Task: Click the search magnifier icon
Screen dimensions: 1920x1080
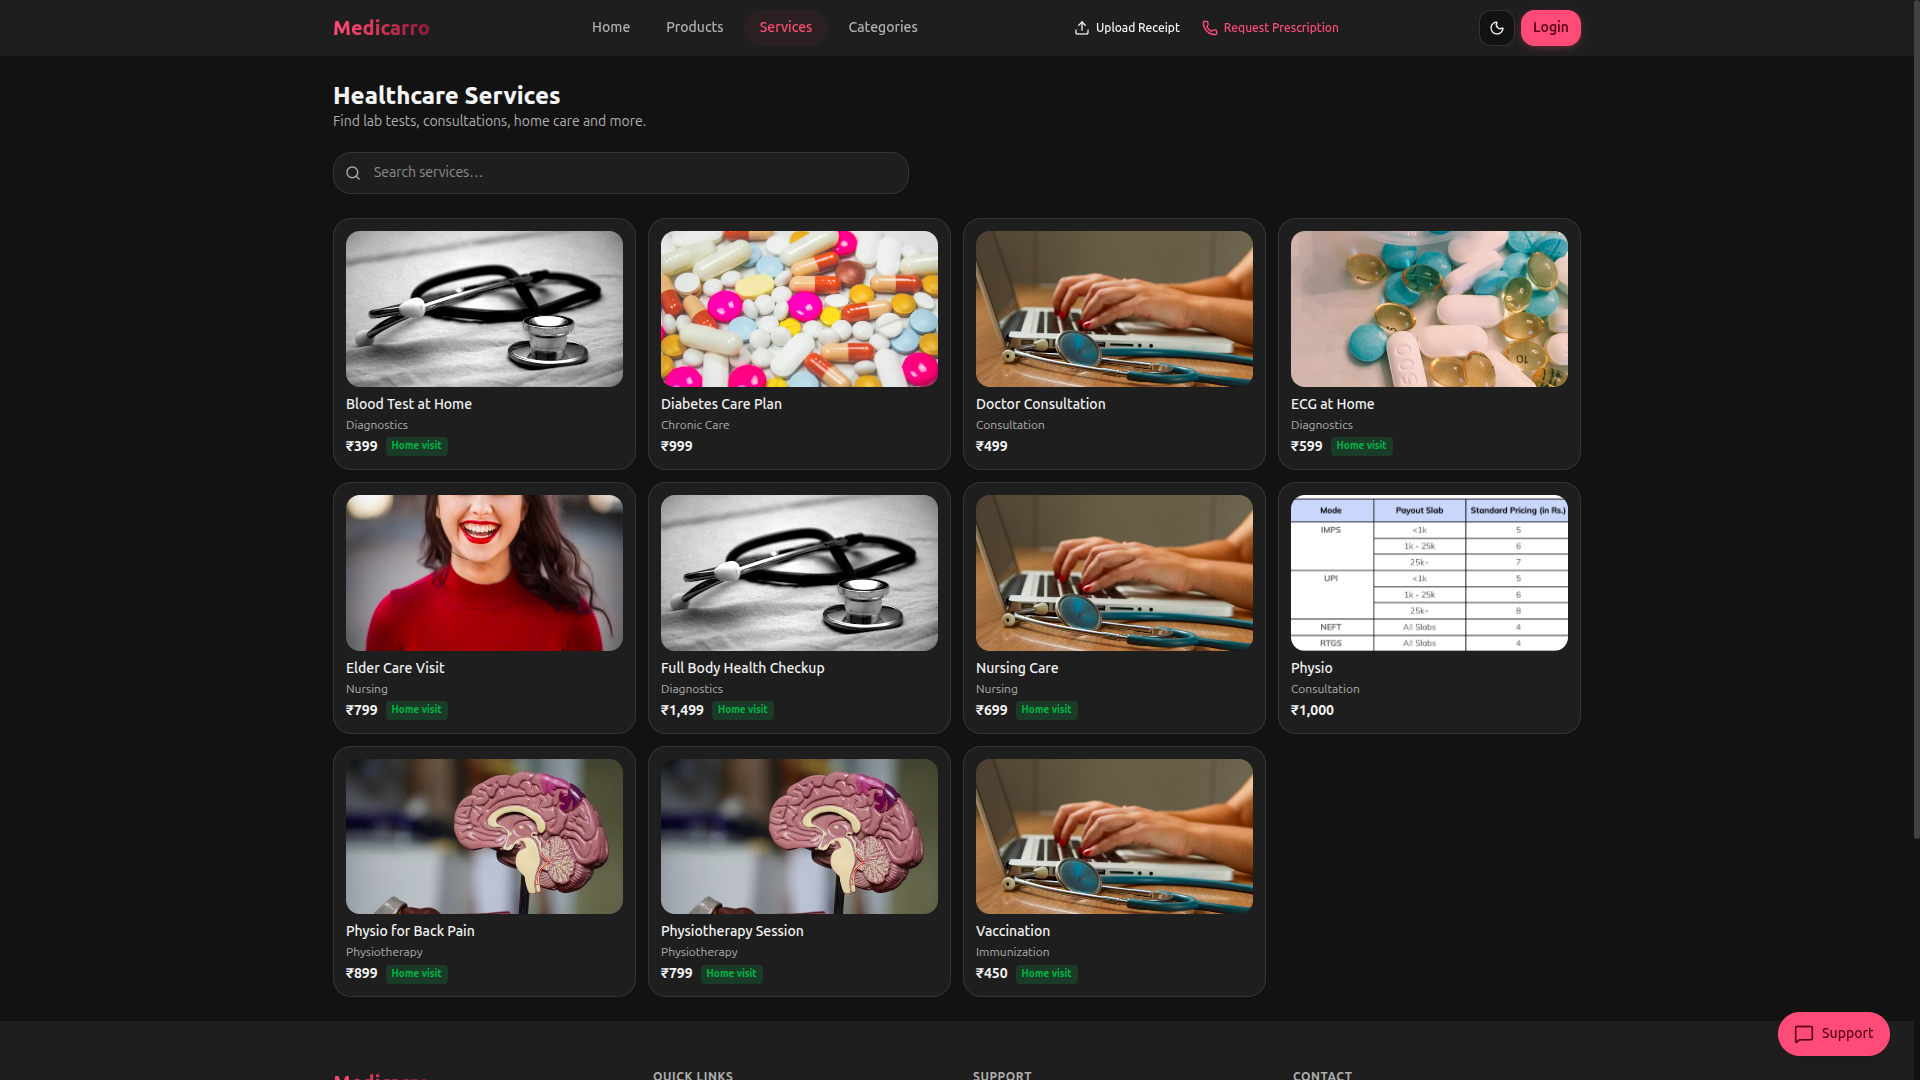Action: pos(353,173)
